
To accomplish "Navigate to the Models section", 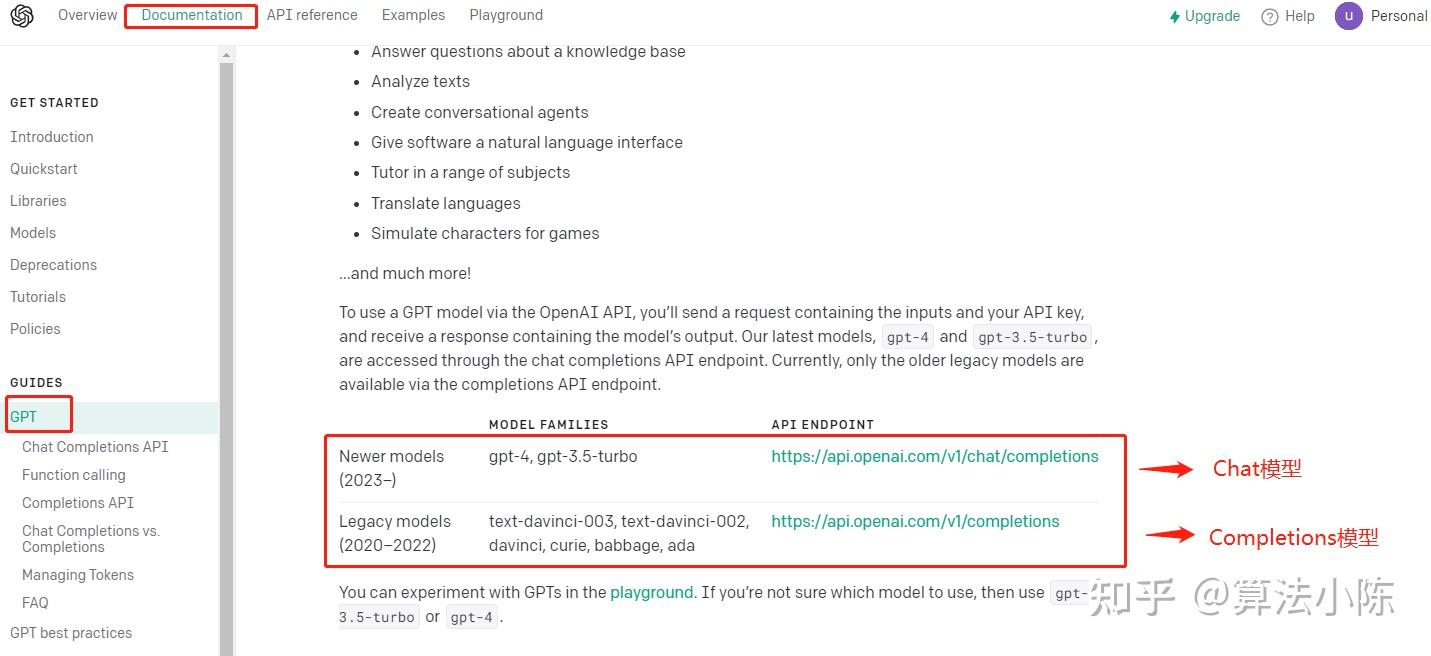I will [32, 232].
